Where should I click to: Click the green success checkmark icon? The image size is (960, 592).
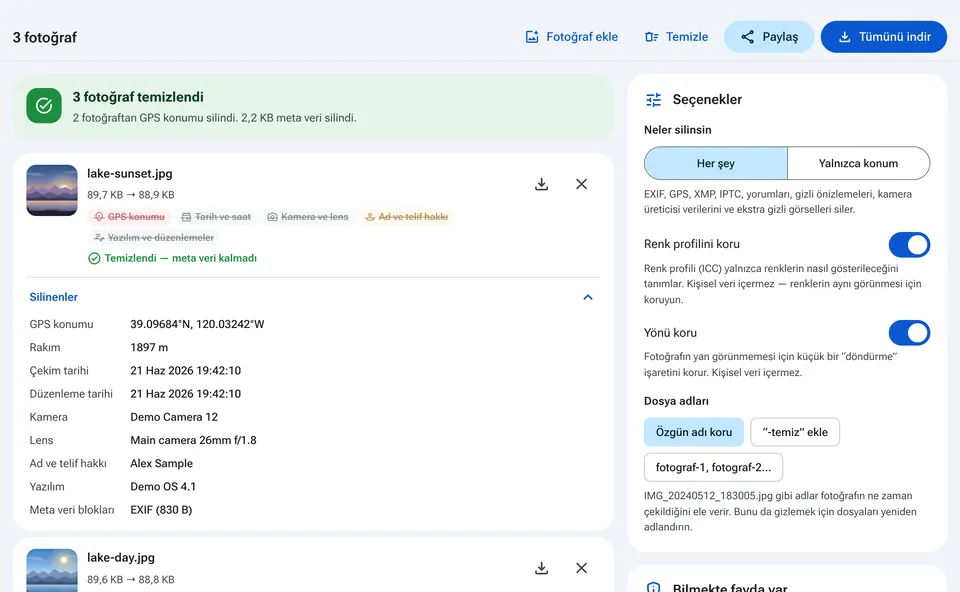[x=44, y=105]
